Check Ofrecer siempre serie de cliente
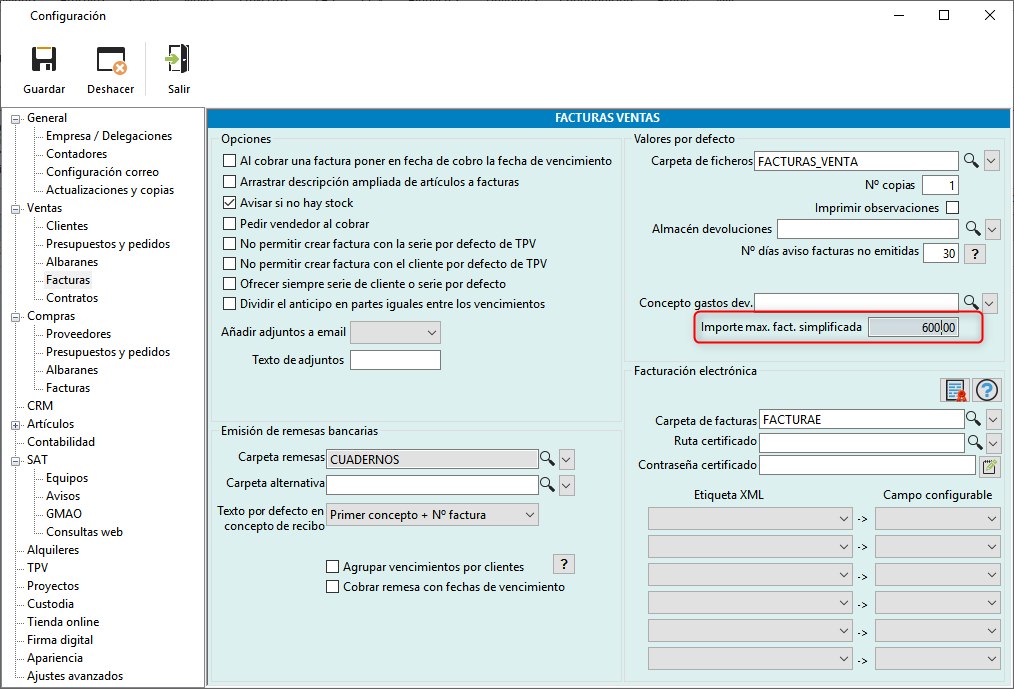1014x689 pixels. click(230, 284)
